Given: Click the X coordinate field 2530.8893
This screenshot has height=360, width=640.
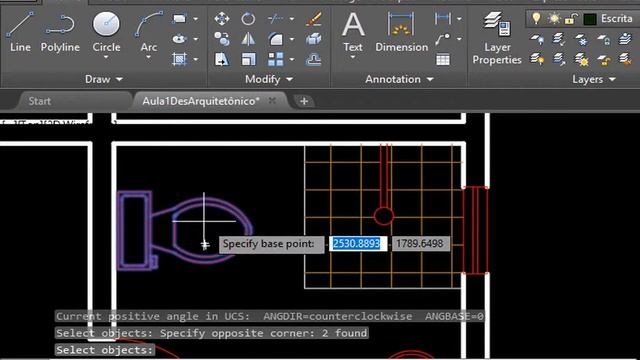Looking at the screenshot, I should pyautogui.click(x=357, y=244).
